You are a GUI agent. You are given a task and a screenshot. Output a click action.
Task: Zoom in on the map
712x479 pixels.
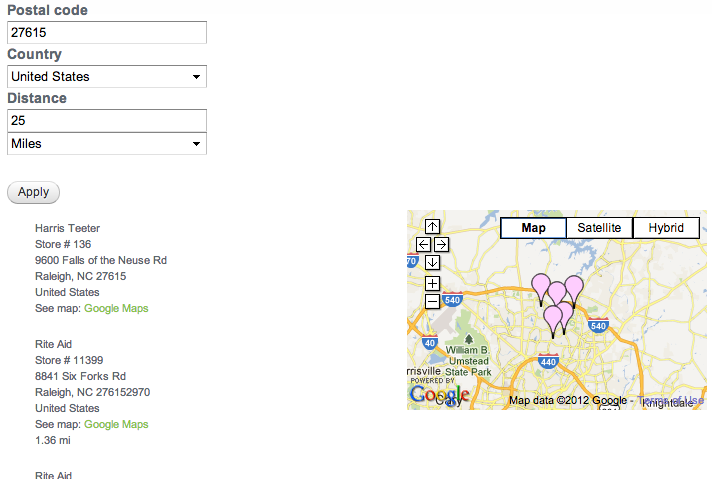click(x=432, y=283)
